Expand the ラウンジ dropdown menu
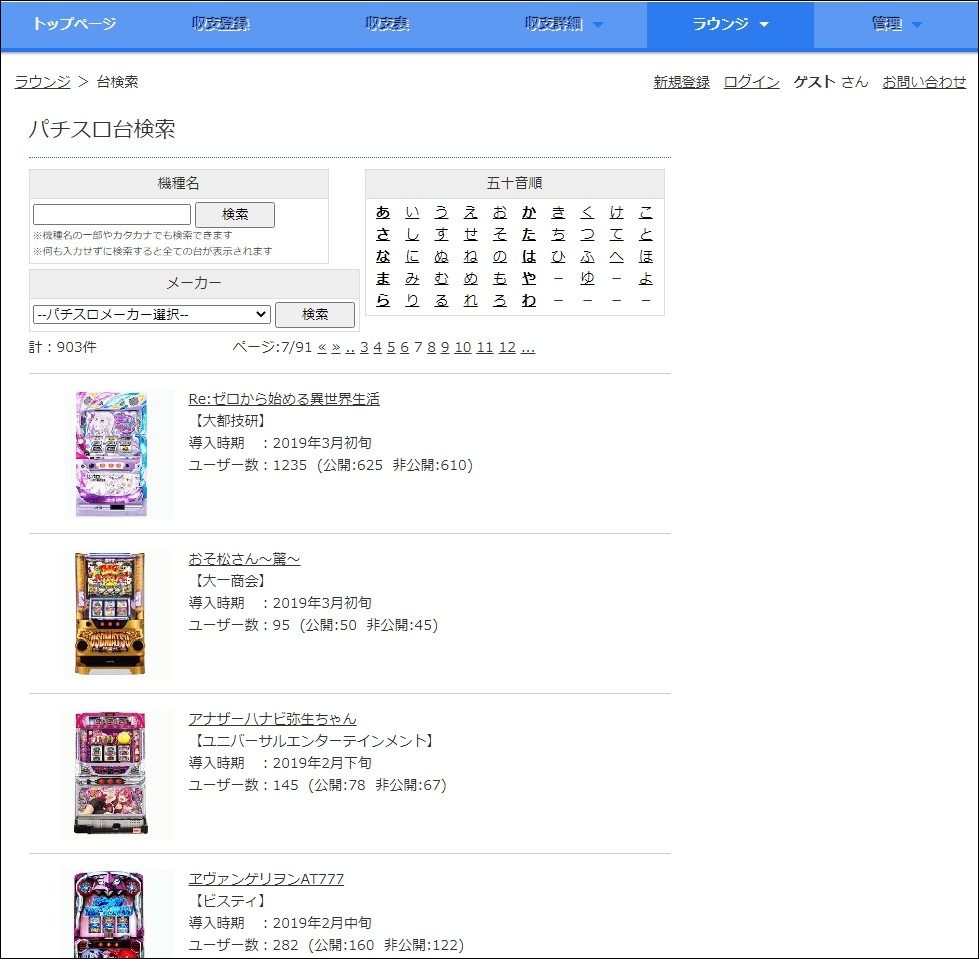This screenshot has width=979, height=959. tap(730, 24)
